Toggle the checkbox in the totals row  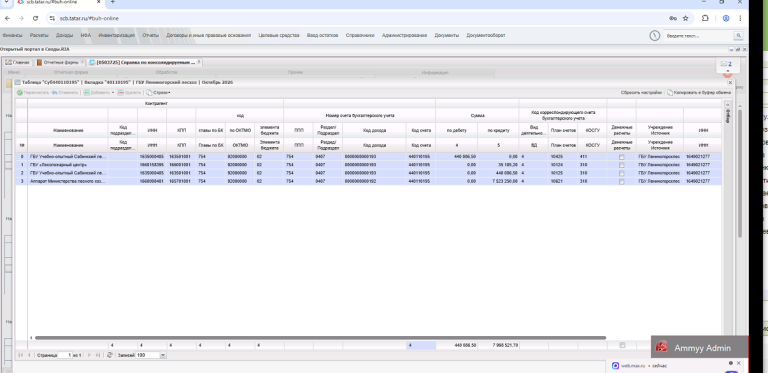click(622, 345)
